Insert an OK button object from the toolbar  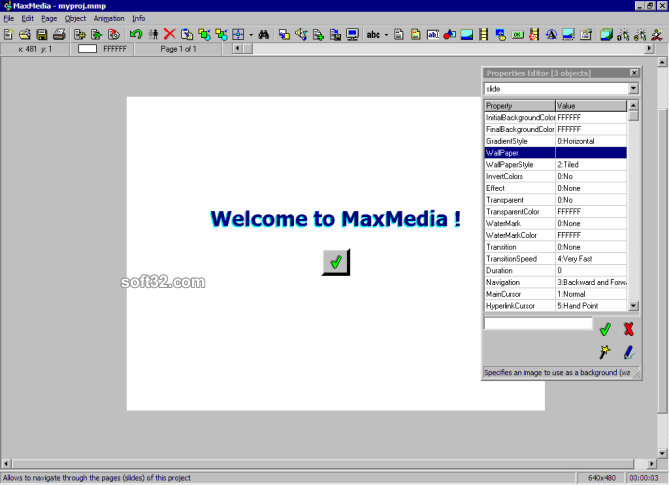(x=518, y=35)
